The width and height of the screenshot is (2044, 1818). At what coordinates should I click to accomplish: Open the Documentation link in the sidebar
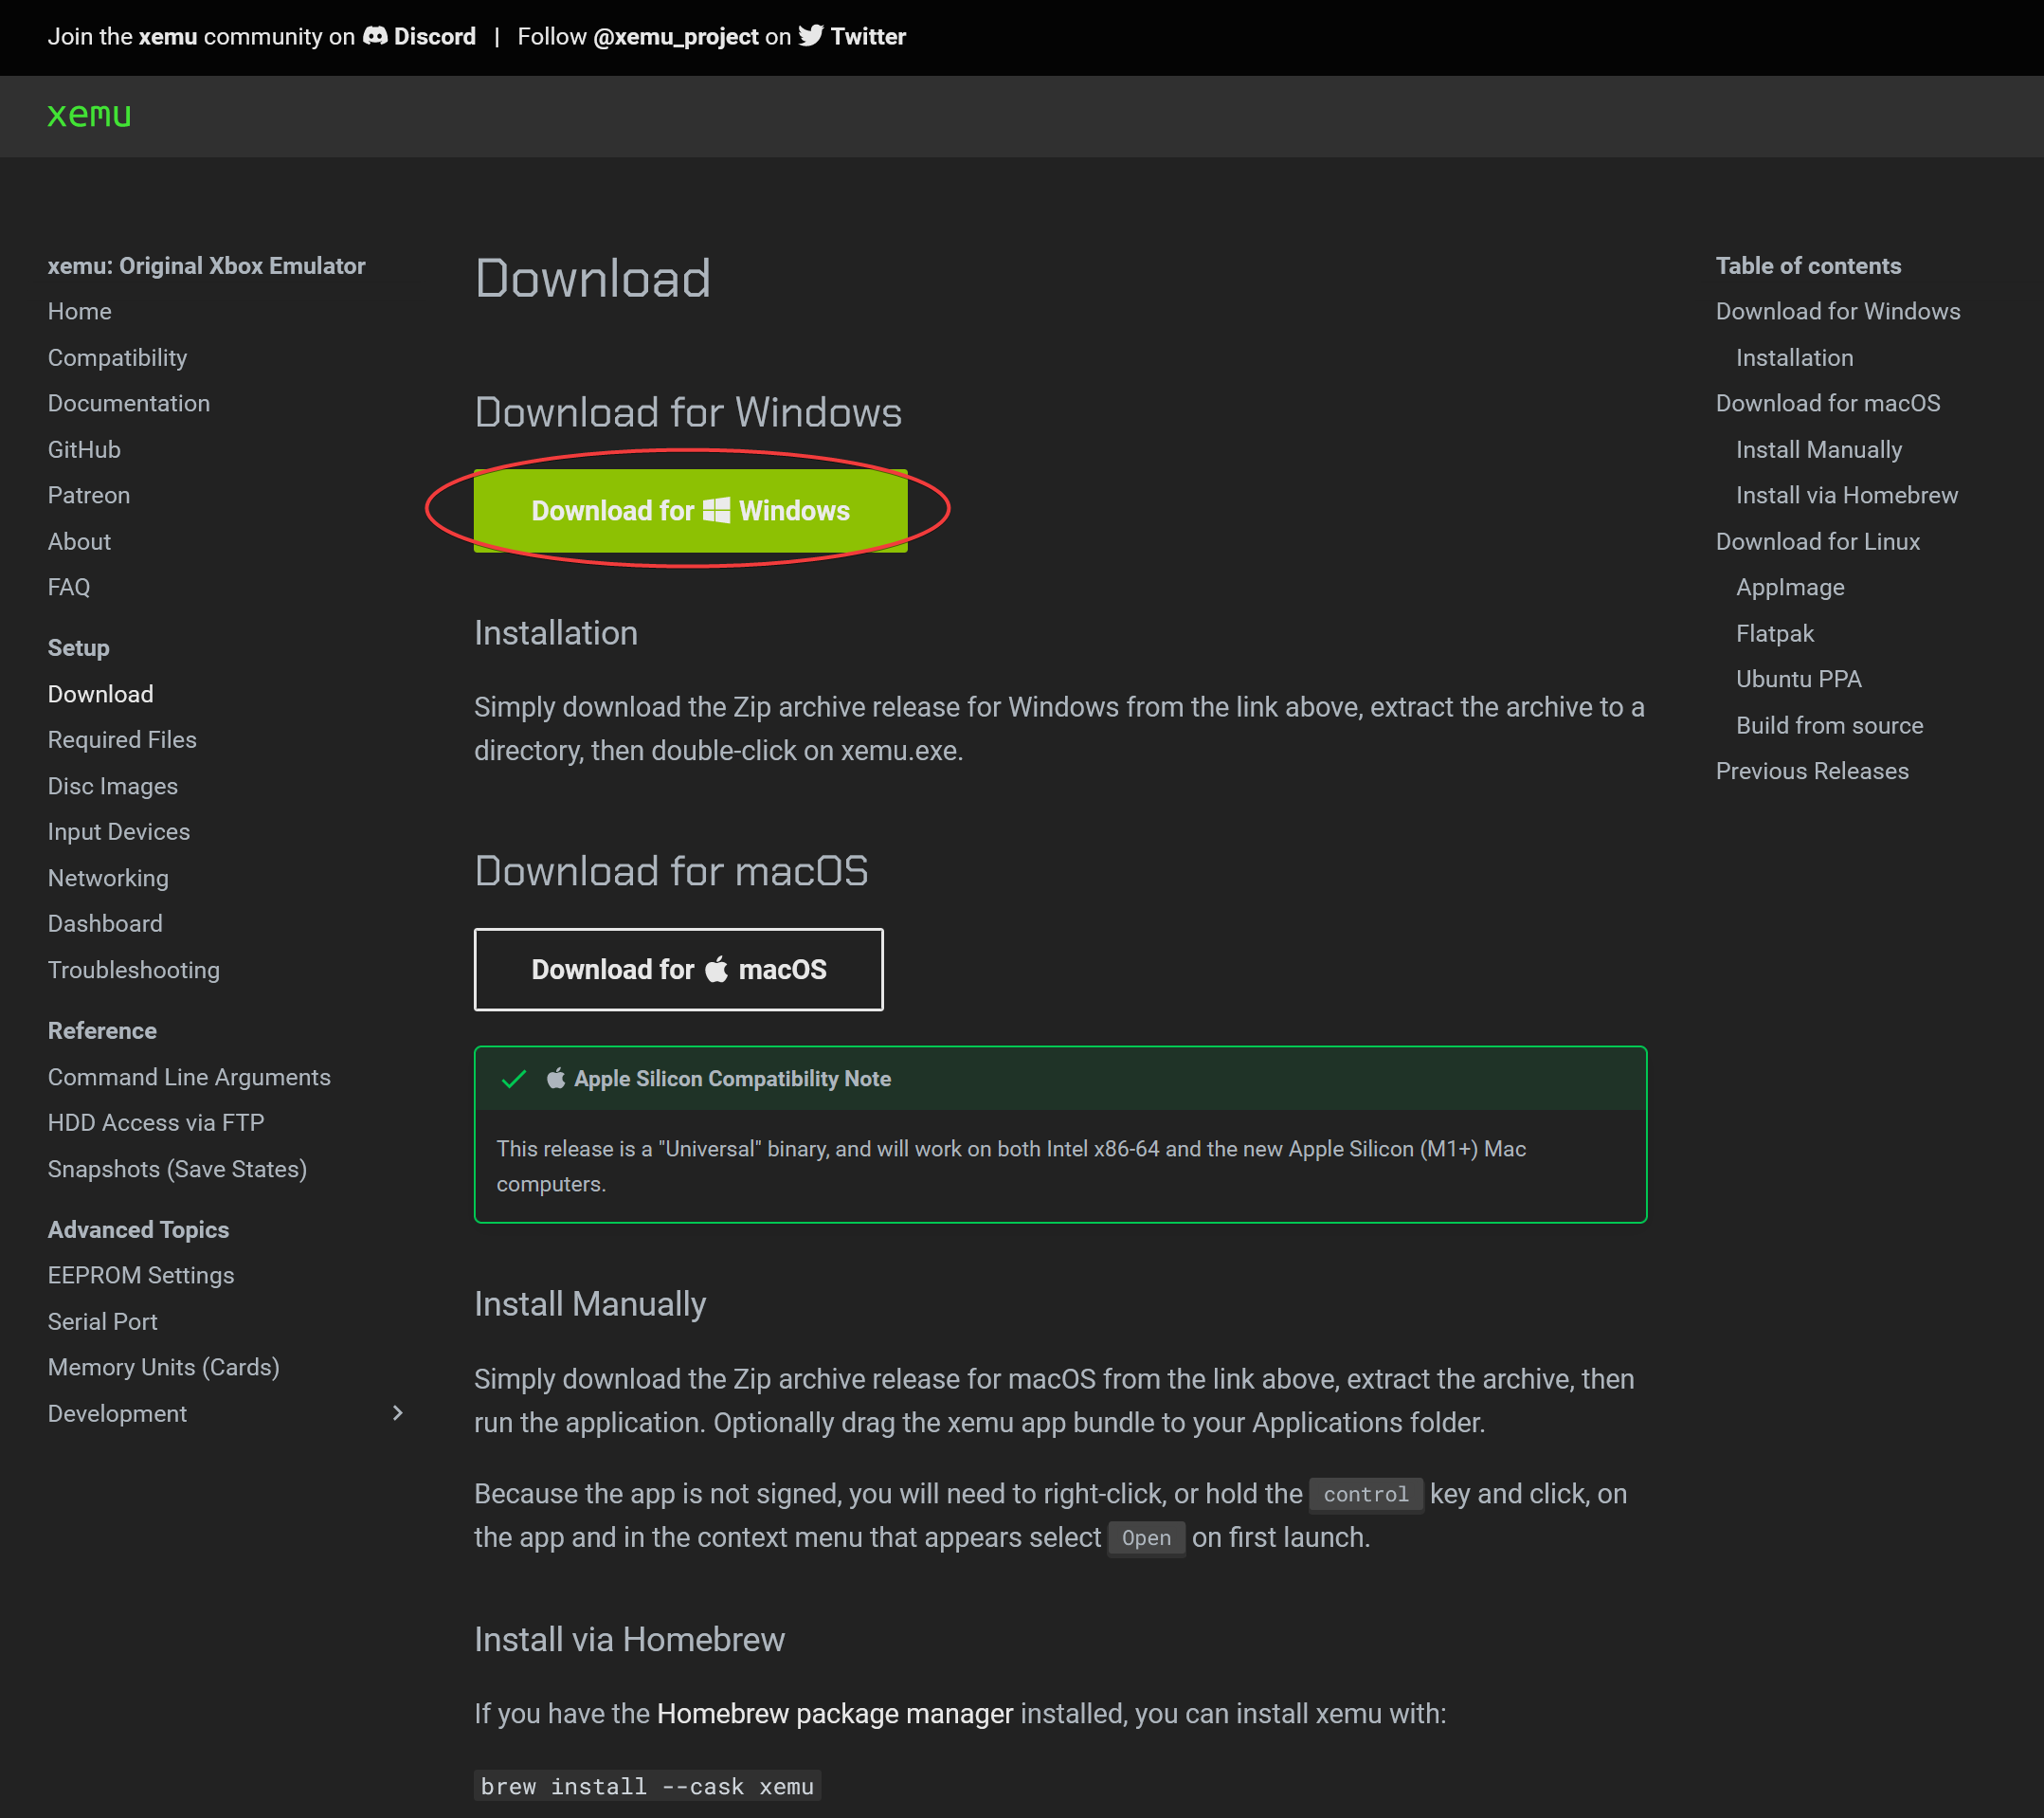pos(129,404)
